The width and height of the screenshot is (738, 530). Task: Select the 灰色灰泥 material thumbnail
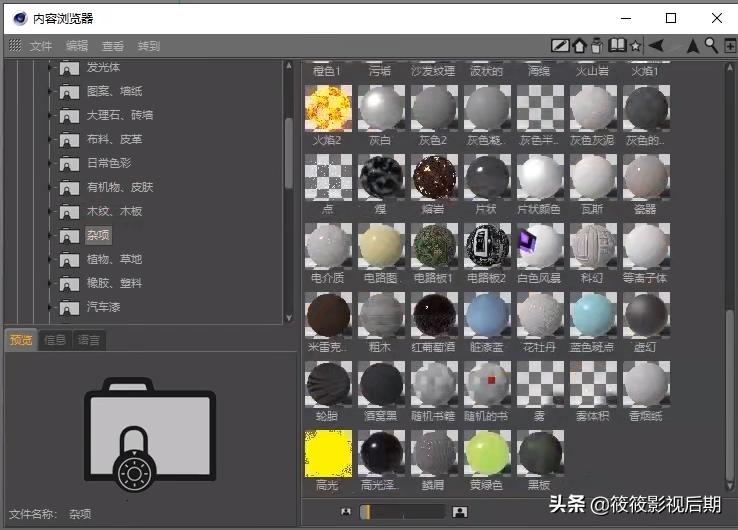(593, 108)
